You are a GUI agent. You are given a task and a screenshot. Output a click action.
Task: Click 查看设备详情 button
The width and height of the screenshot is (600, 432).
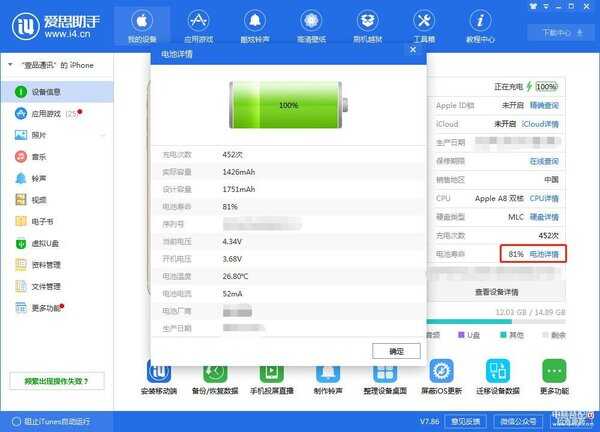pos(497,292)
